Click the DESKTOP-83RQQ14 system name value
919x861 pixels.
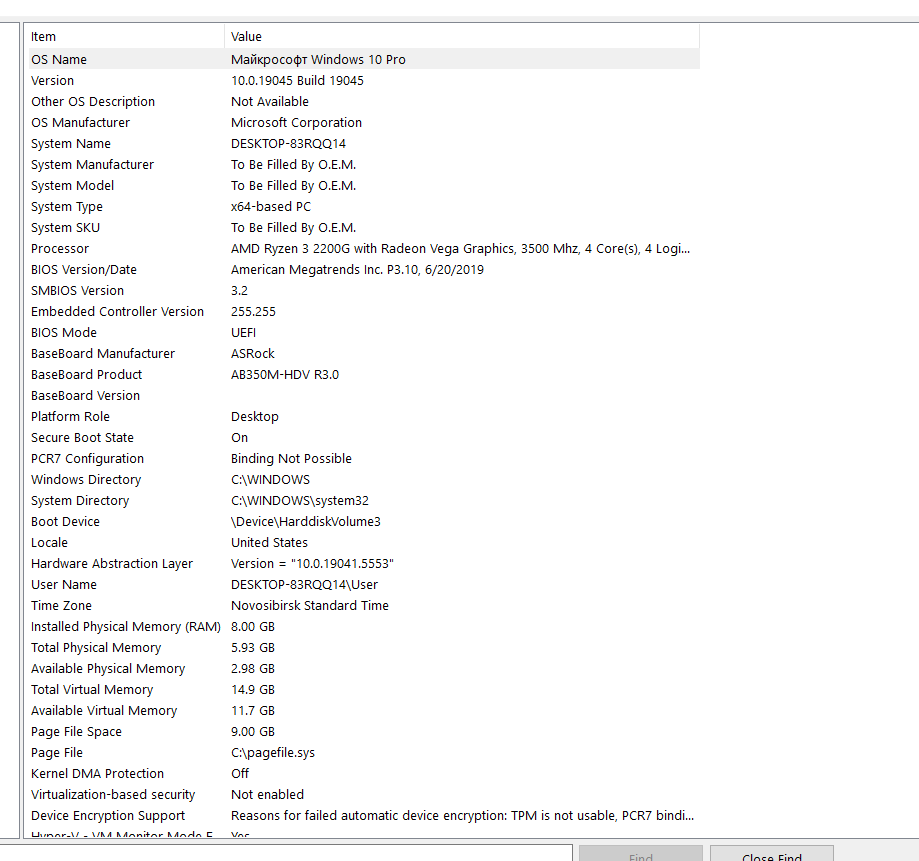click(x=288, y=144)
